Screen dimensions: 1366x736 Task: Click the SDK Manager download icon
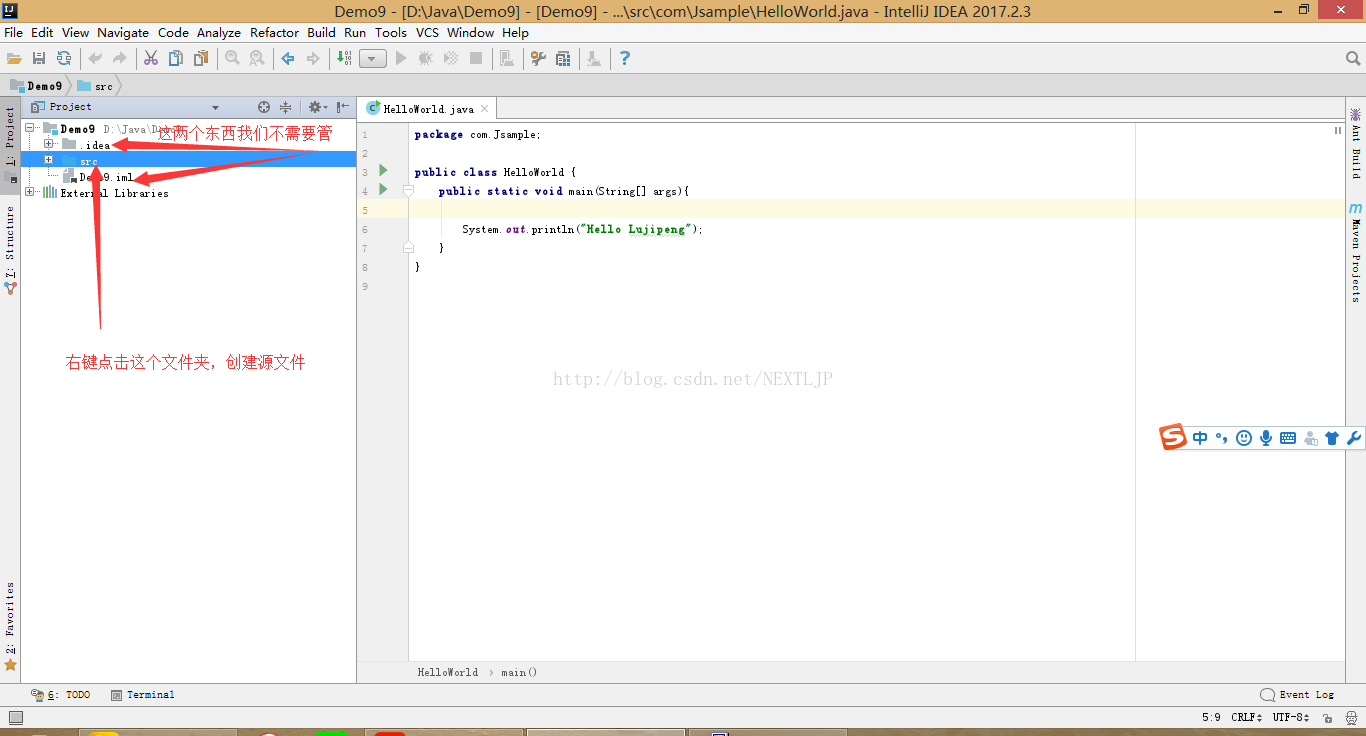click(x=594, y=58)
